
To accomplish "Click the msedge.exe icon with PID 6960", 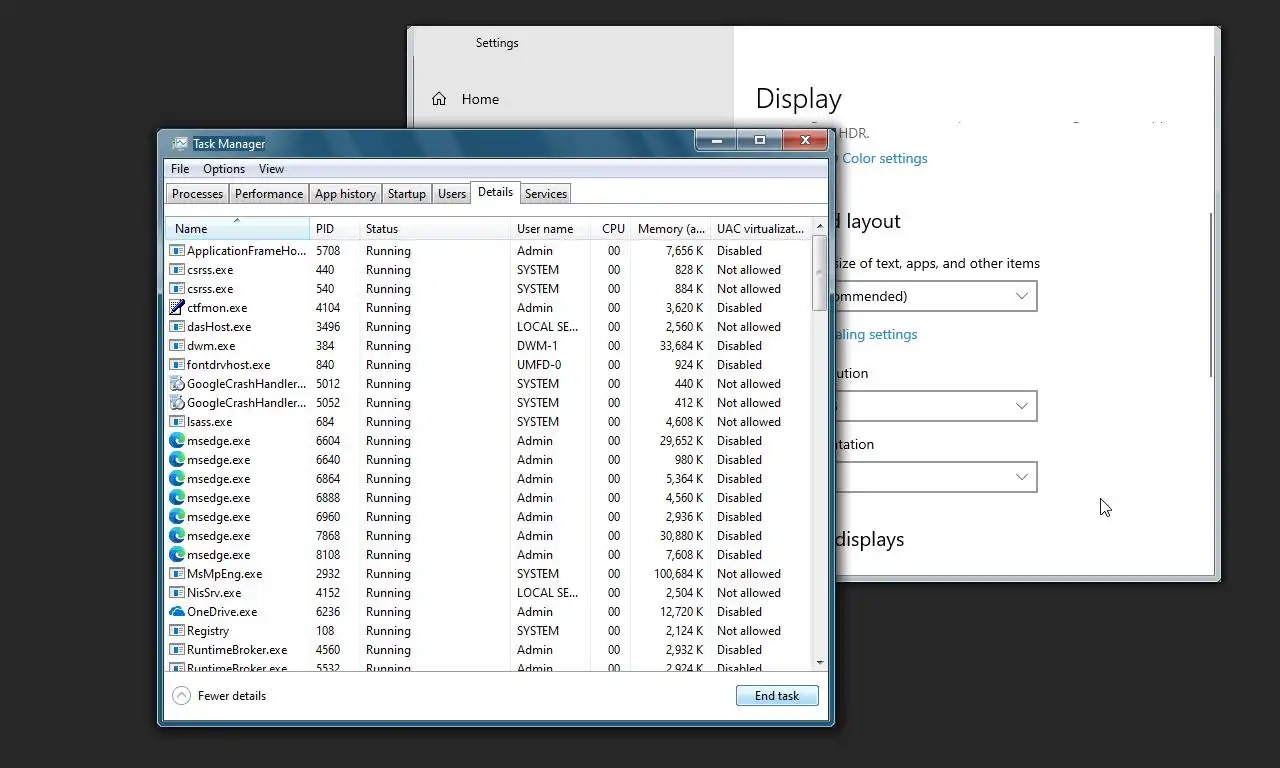I will point(177,517).
